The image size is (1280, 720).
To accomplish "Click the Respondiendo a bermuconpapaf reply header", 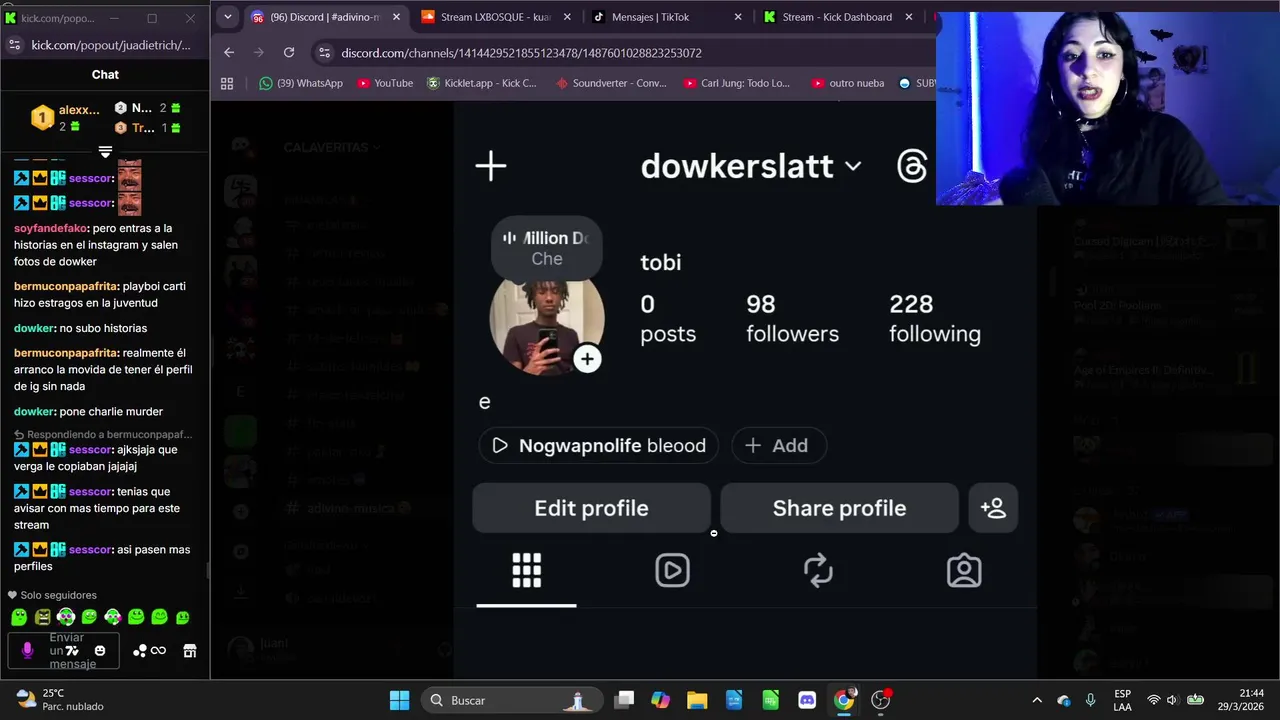I will pyautogui.click(x=103, y=434).
